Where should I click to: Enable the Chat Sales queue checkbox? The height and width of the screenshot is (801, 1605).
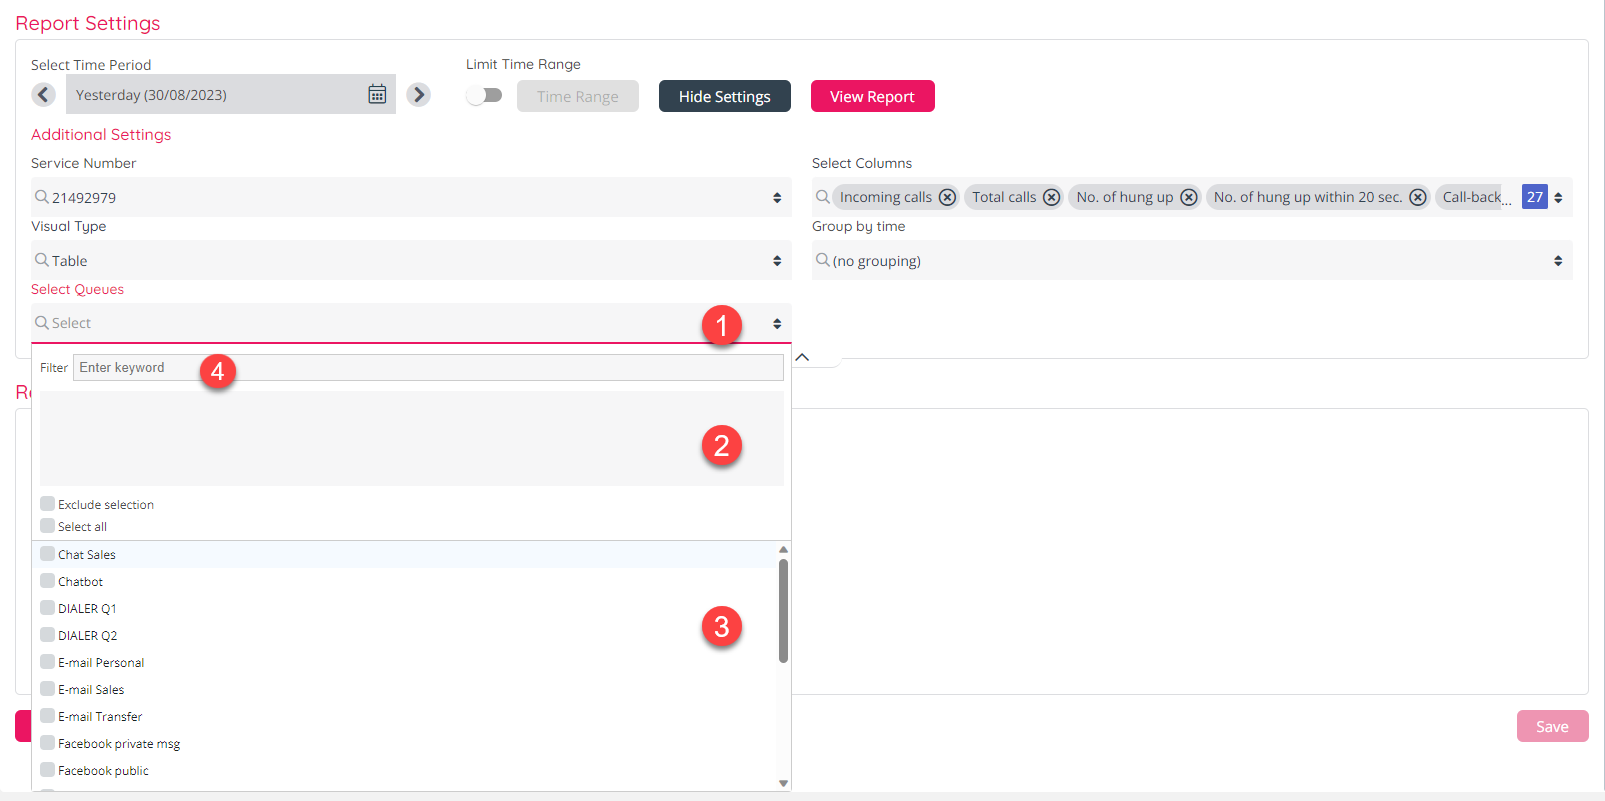48,554
